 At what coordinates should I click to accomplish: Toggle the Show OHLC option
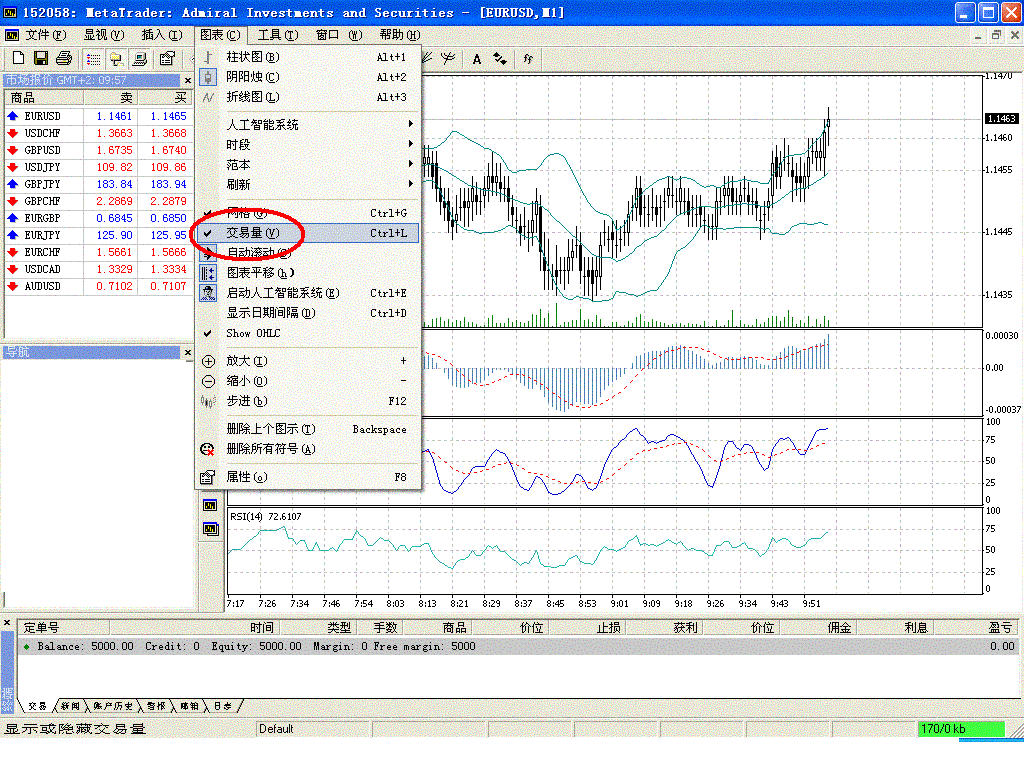point(308,333)
